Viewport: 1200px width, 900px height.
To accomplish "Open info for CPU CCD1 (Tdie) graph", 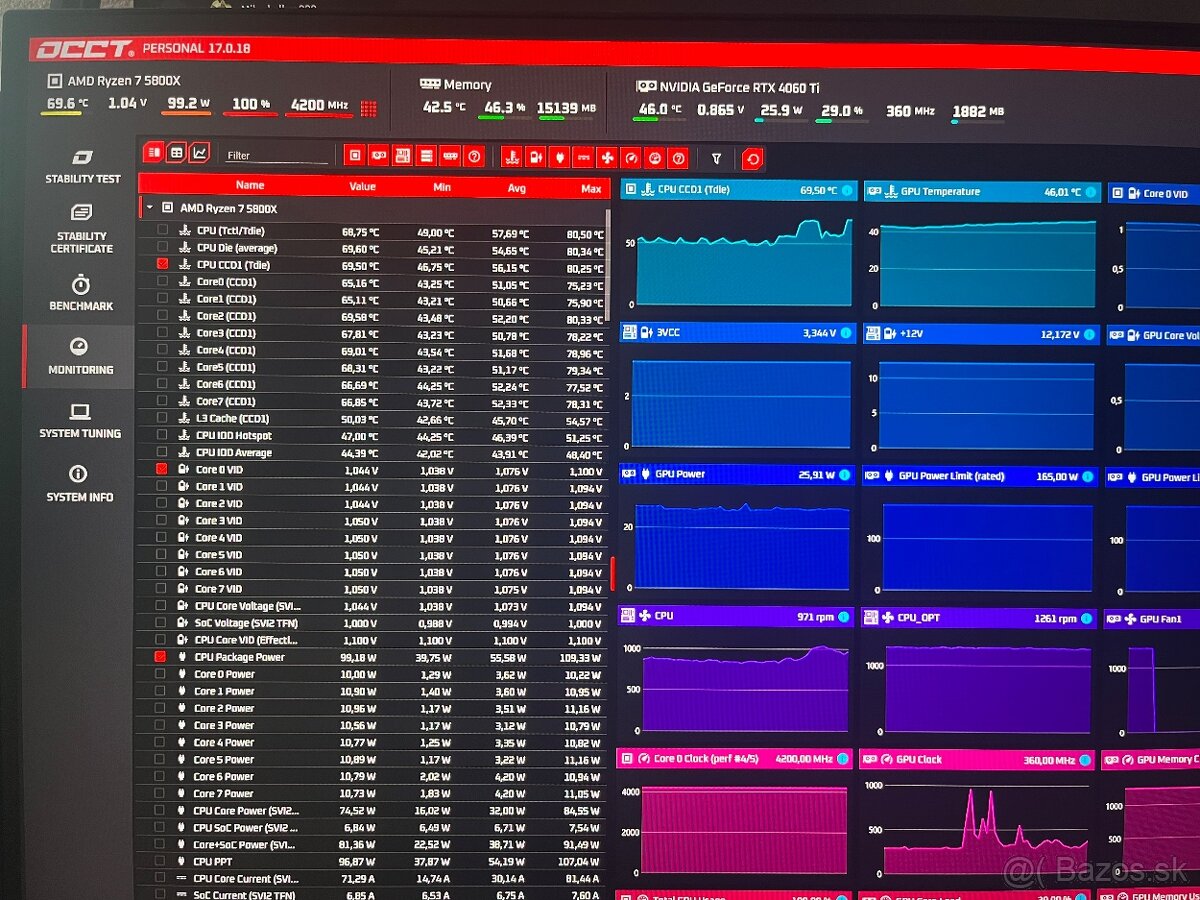I will [x=847, y=190].
